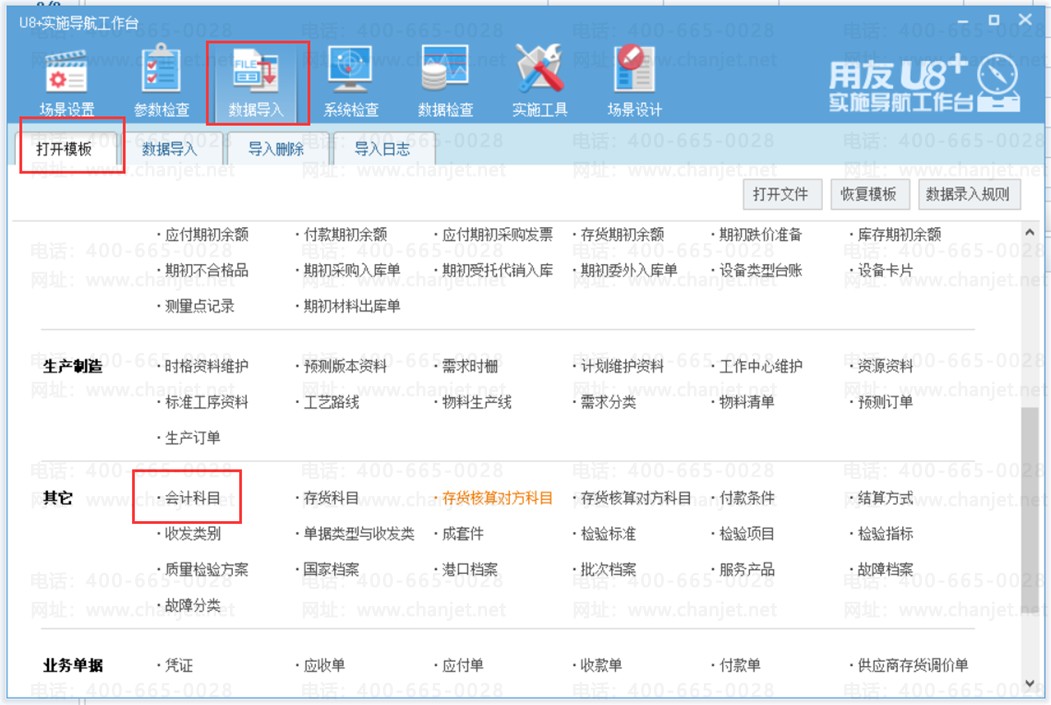1051x705 pixels.
Task: Open the 凭证 template under 业务单据
Action: click(179, 665)
